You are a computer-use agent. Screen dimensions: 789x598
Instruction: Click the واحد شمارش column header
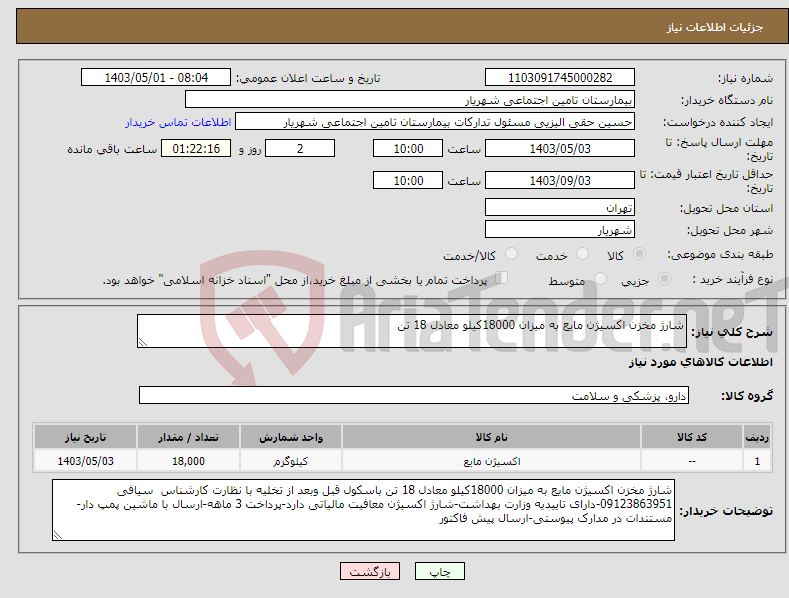(x=291, y=437)
